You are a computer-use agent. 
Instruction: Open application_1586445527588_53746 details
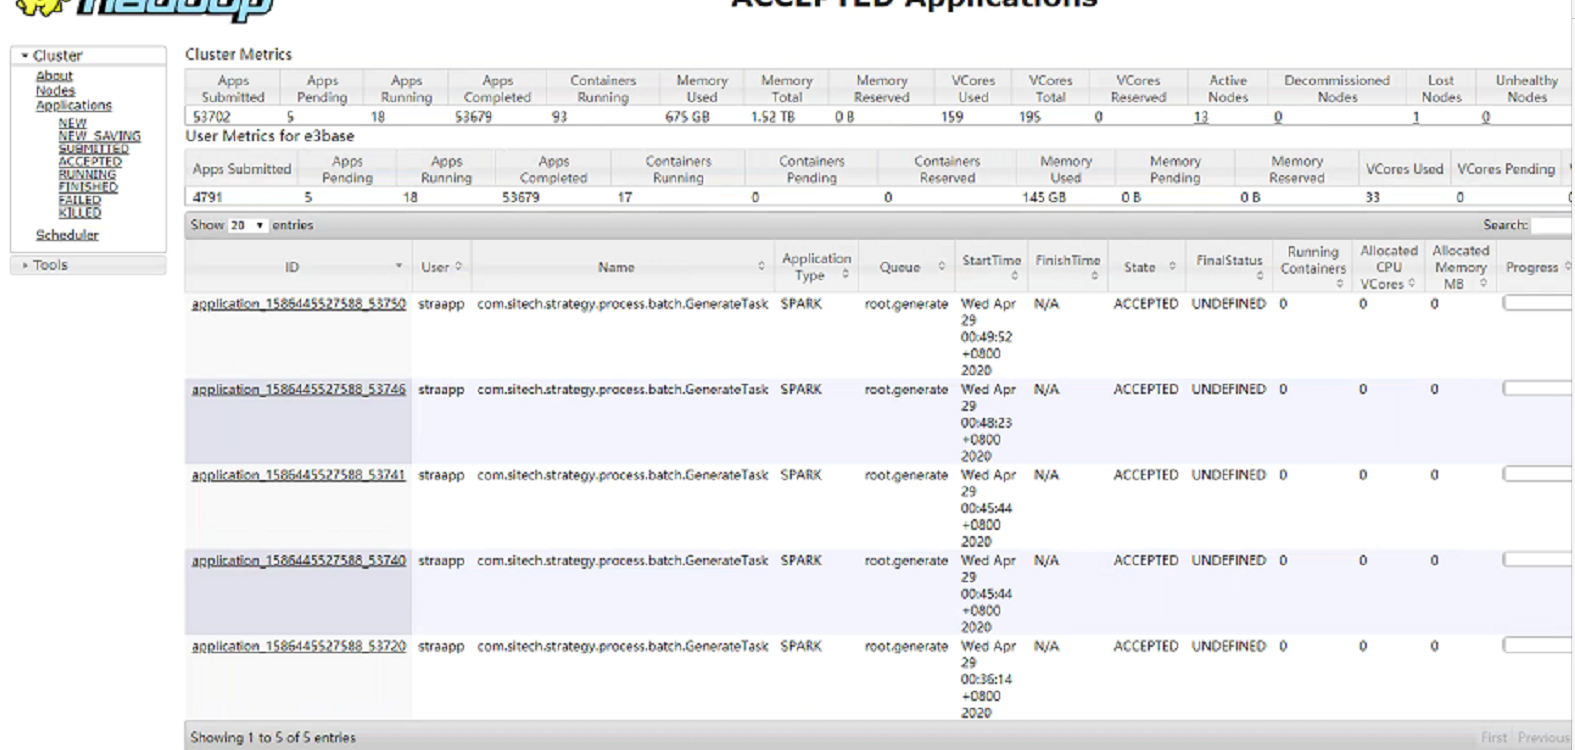pyautogui.click(x=299, y=390)
